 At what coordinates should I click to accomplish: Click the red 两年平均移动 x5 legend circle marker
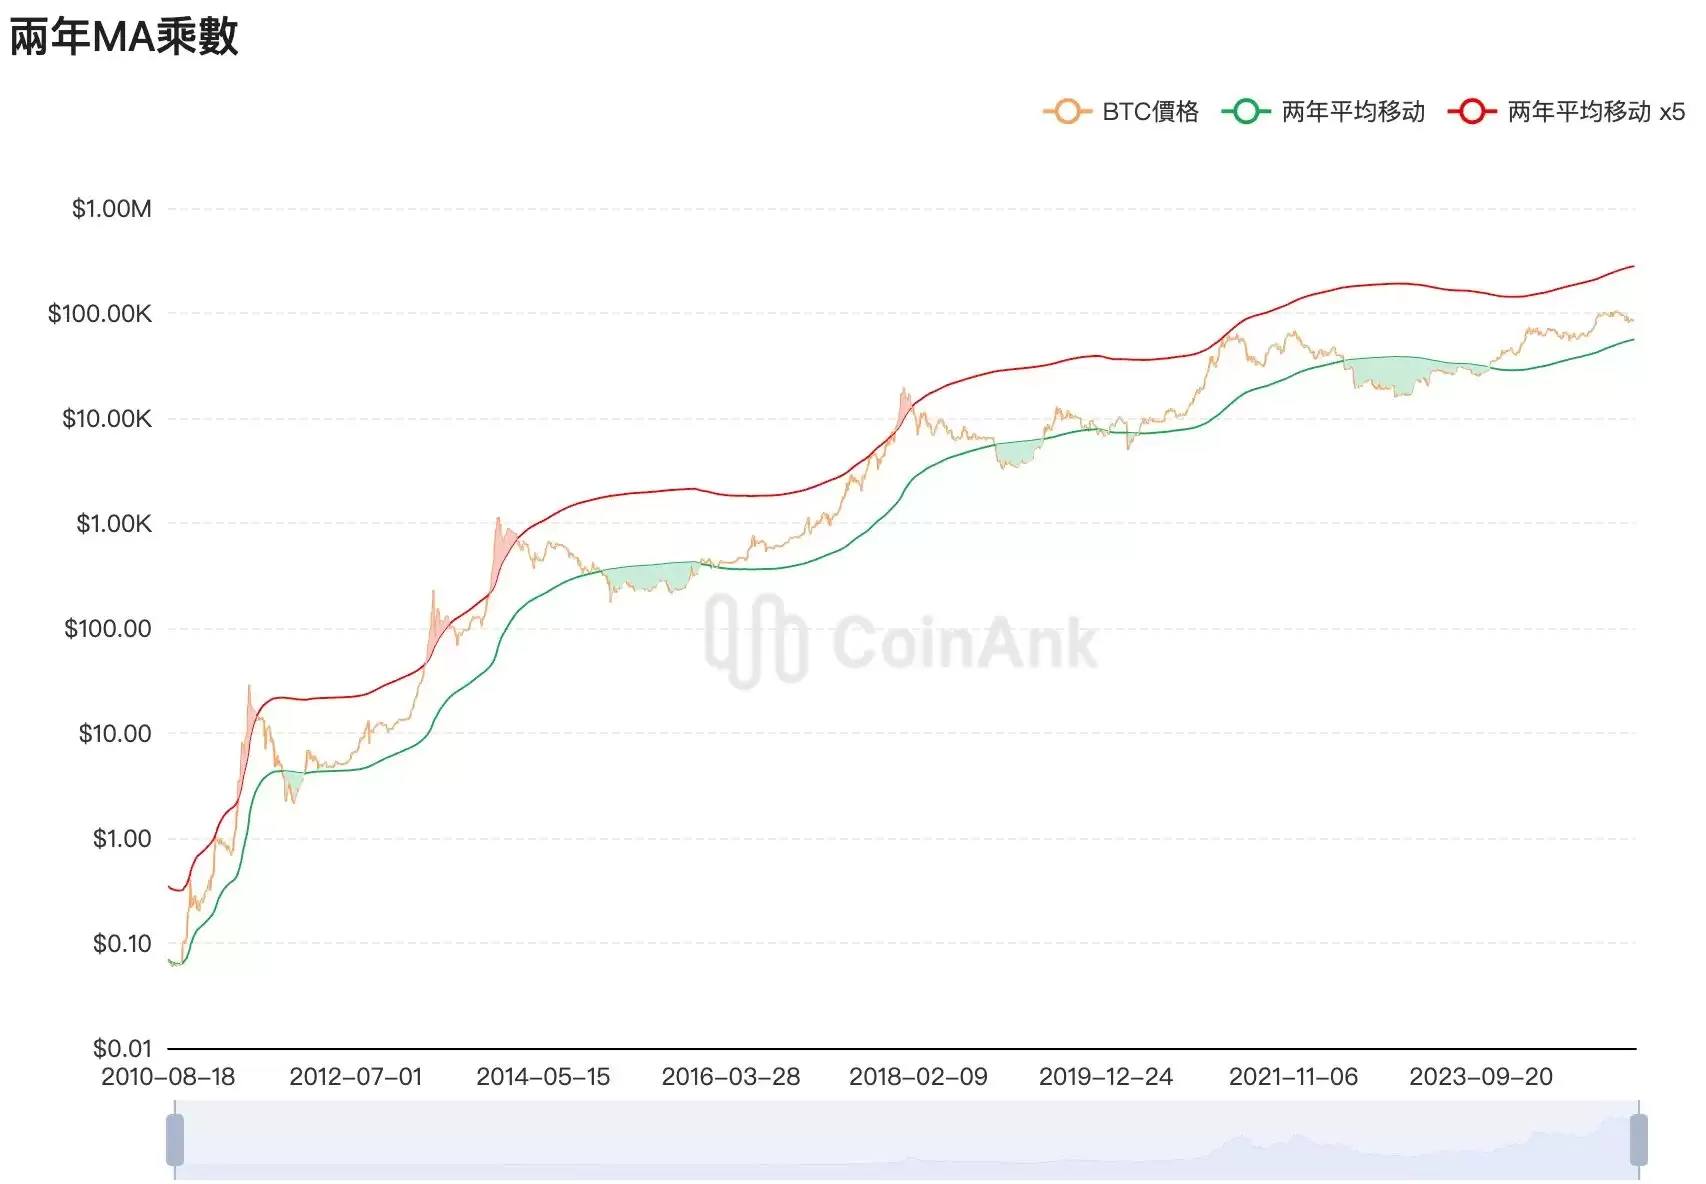(x=1471, y=111)
